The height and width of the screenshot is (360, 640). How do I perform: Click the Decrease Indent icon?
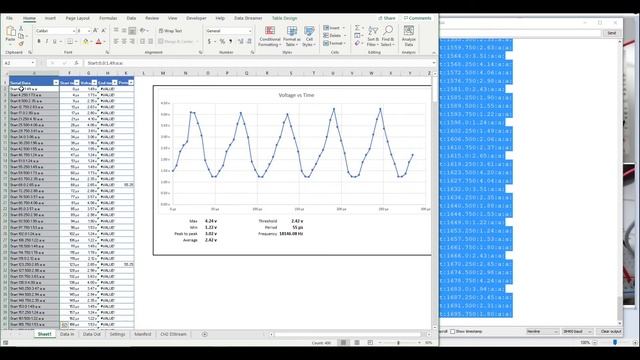tap(142, 42)
